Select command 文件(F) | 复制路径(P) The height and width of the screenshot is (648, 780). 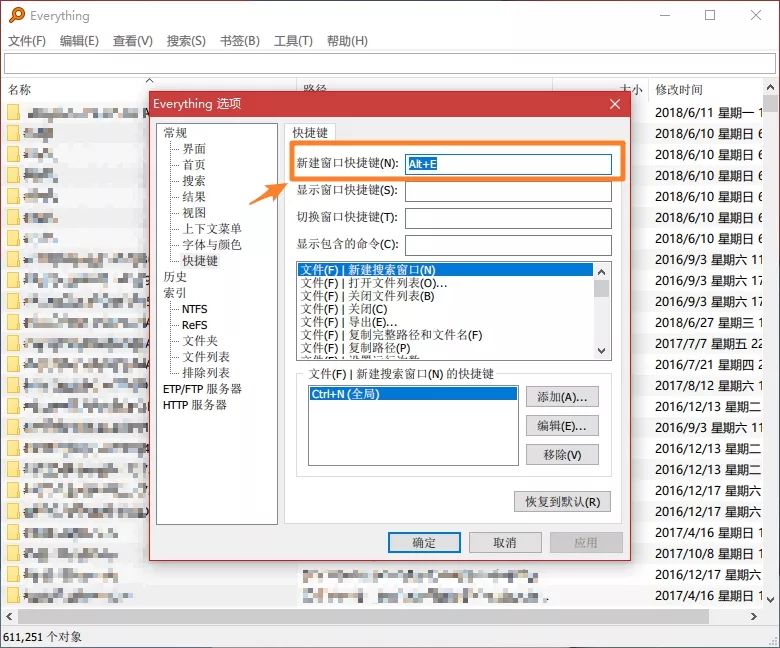pos(445,348)
